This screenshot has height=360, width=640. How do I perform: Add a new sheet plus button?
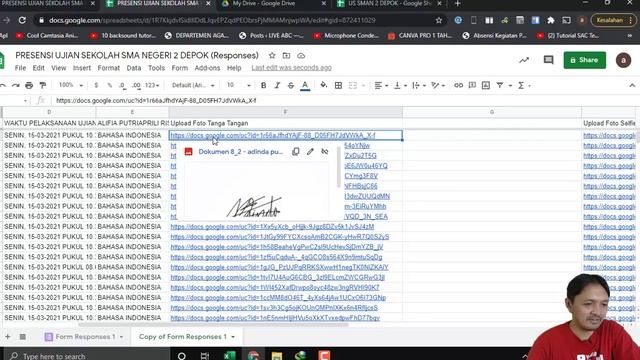point(8,337)
